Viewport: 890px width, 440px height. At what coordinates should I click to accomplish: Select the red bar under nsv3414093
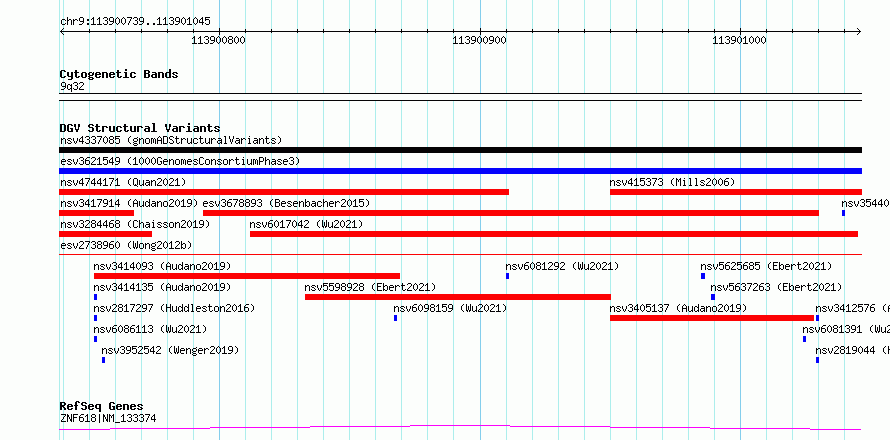coord(247,276)
